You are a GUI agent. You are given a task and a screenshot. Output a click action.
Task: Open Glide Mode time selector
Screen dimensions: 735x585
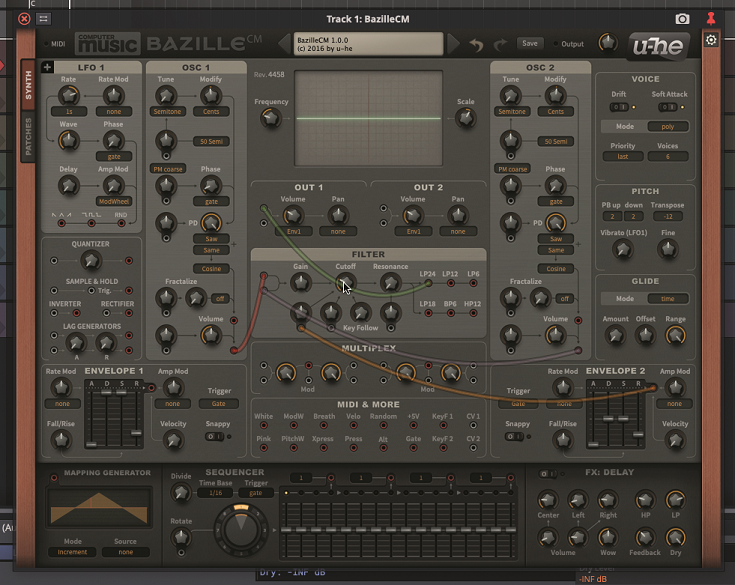[x=668, y=299]
